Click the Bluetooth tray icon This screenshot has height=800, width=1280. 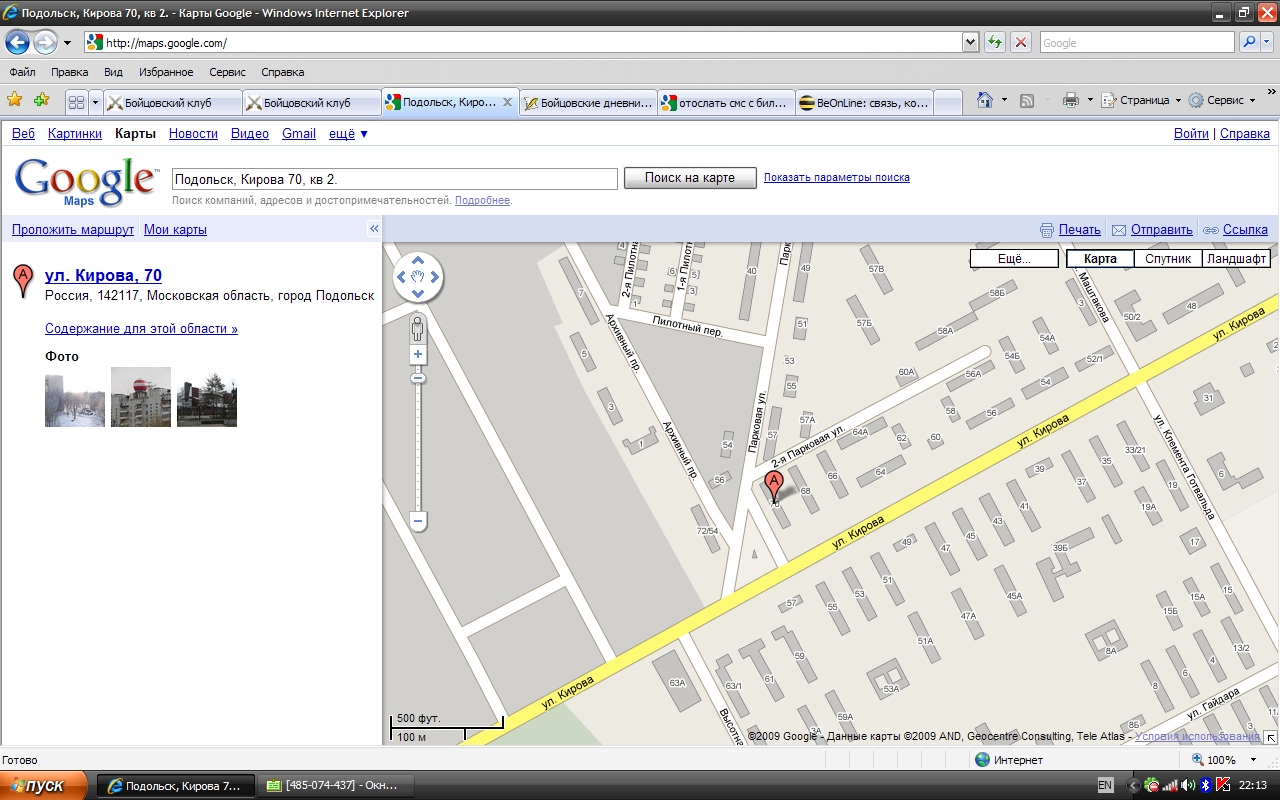point(1206,786)
